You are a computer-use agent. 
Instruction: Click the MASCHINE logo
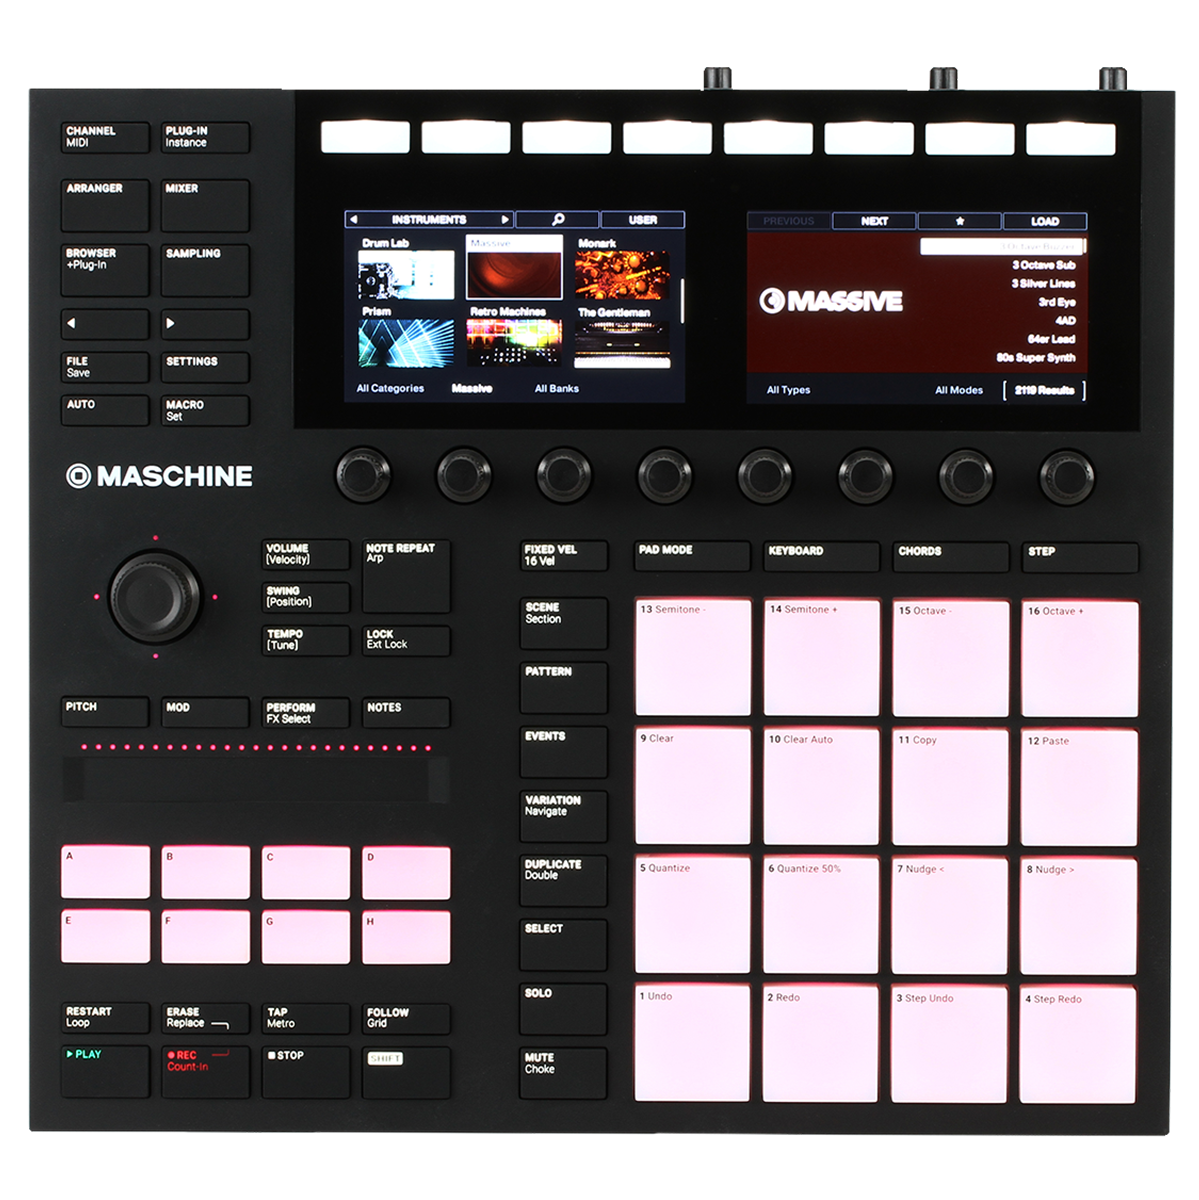[x=160, y=476]
